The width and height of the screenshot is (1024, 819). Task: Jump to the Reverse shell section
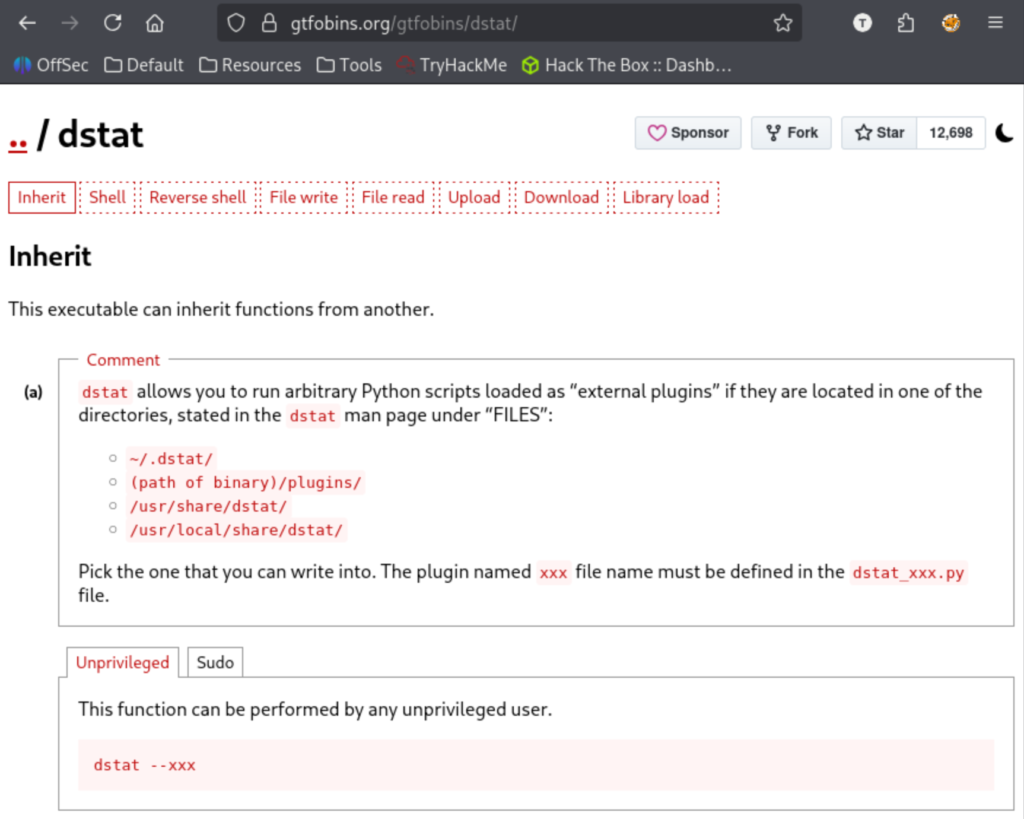coord(197,197)
